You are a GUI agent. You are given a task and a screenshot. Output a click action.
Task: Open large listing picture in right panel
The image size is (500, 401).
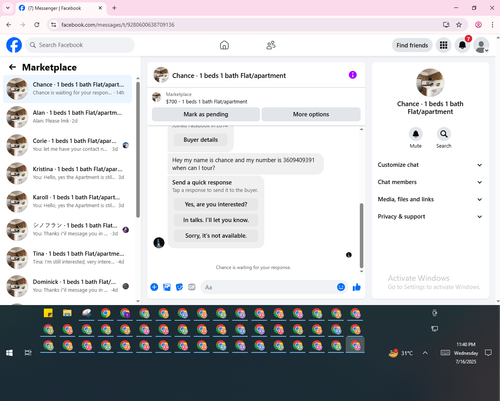(x=430, y=83)
